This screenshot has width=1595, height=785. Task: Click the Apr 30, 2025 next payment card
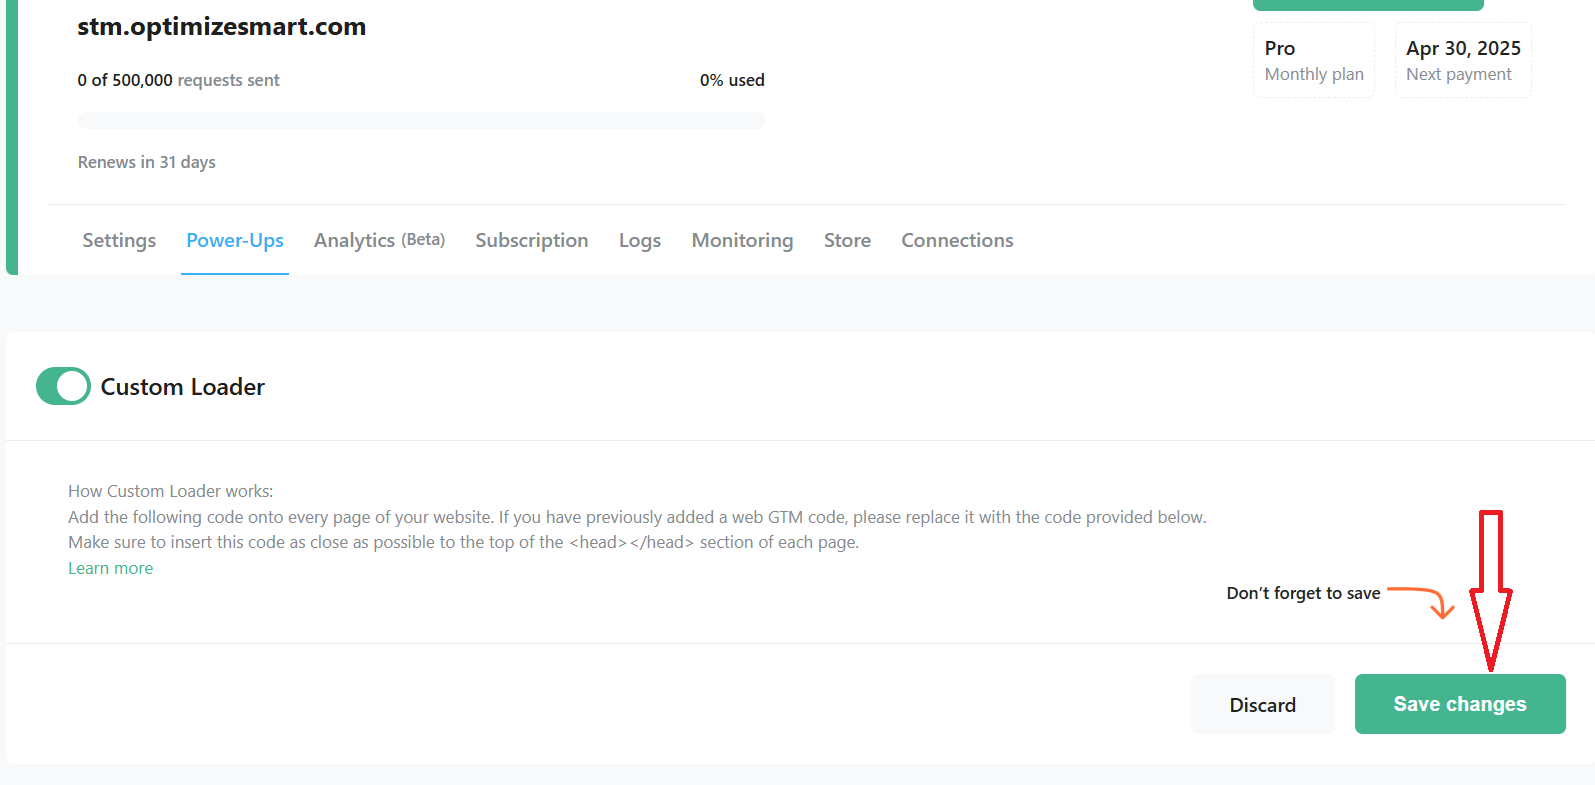pos(1462,60)
